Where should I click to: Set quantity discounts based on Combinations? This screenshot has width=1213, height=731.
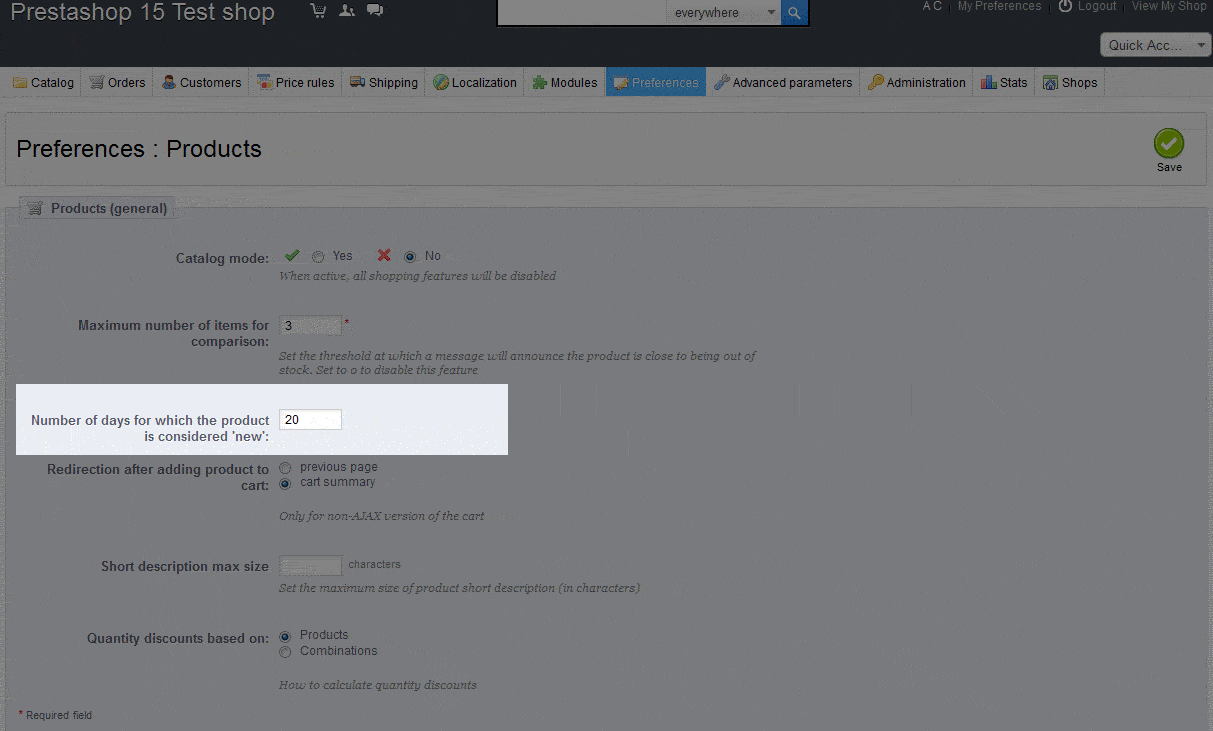click(286, 652)
